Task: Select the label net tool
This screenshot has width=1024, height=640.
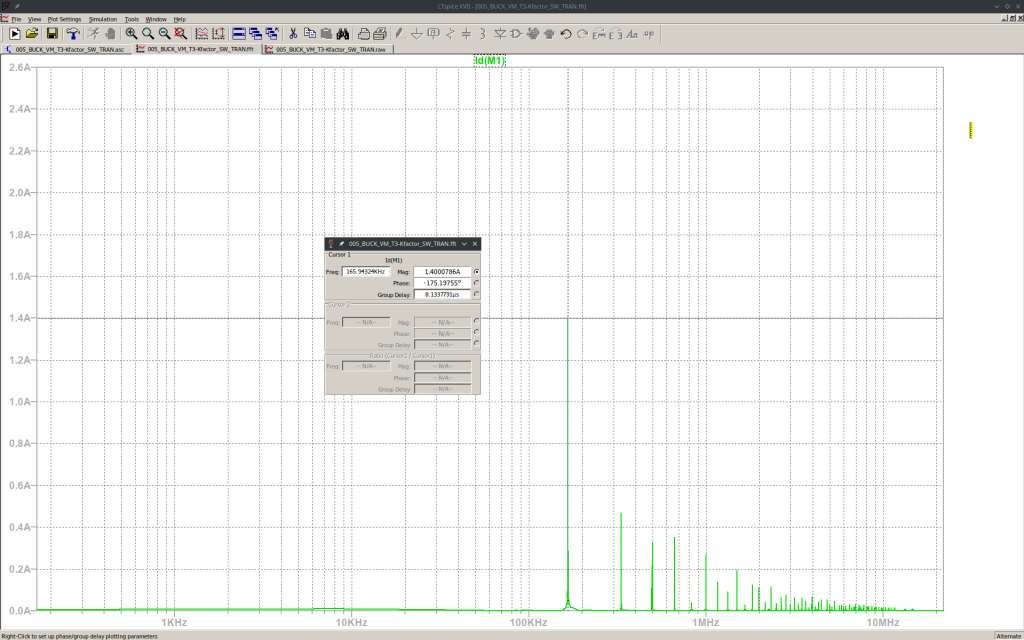Action: point(433,33)
